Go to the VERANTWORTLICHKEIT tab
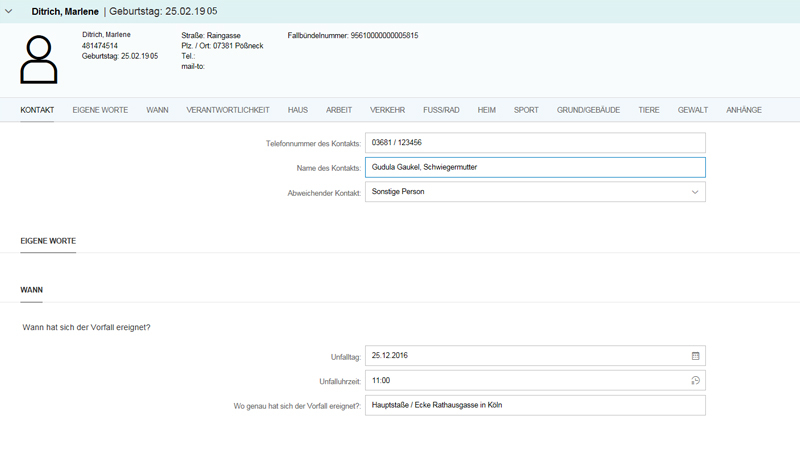Screen dimensions: 800x466 click(x=228, y=110)
